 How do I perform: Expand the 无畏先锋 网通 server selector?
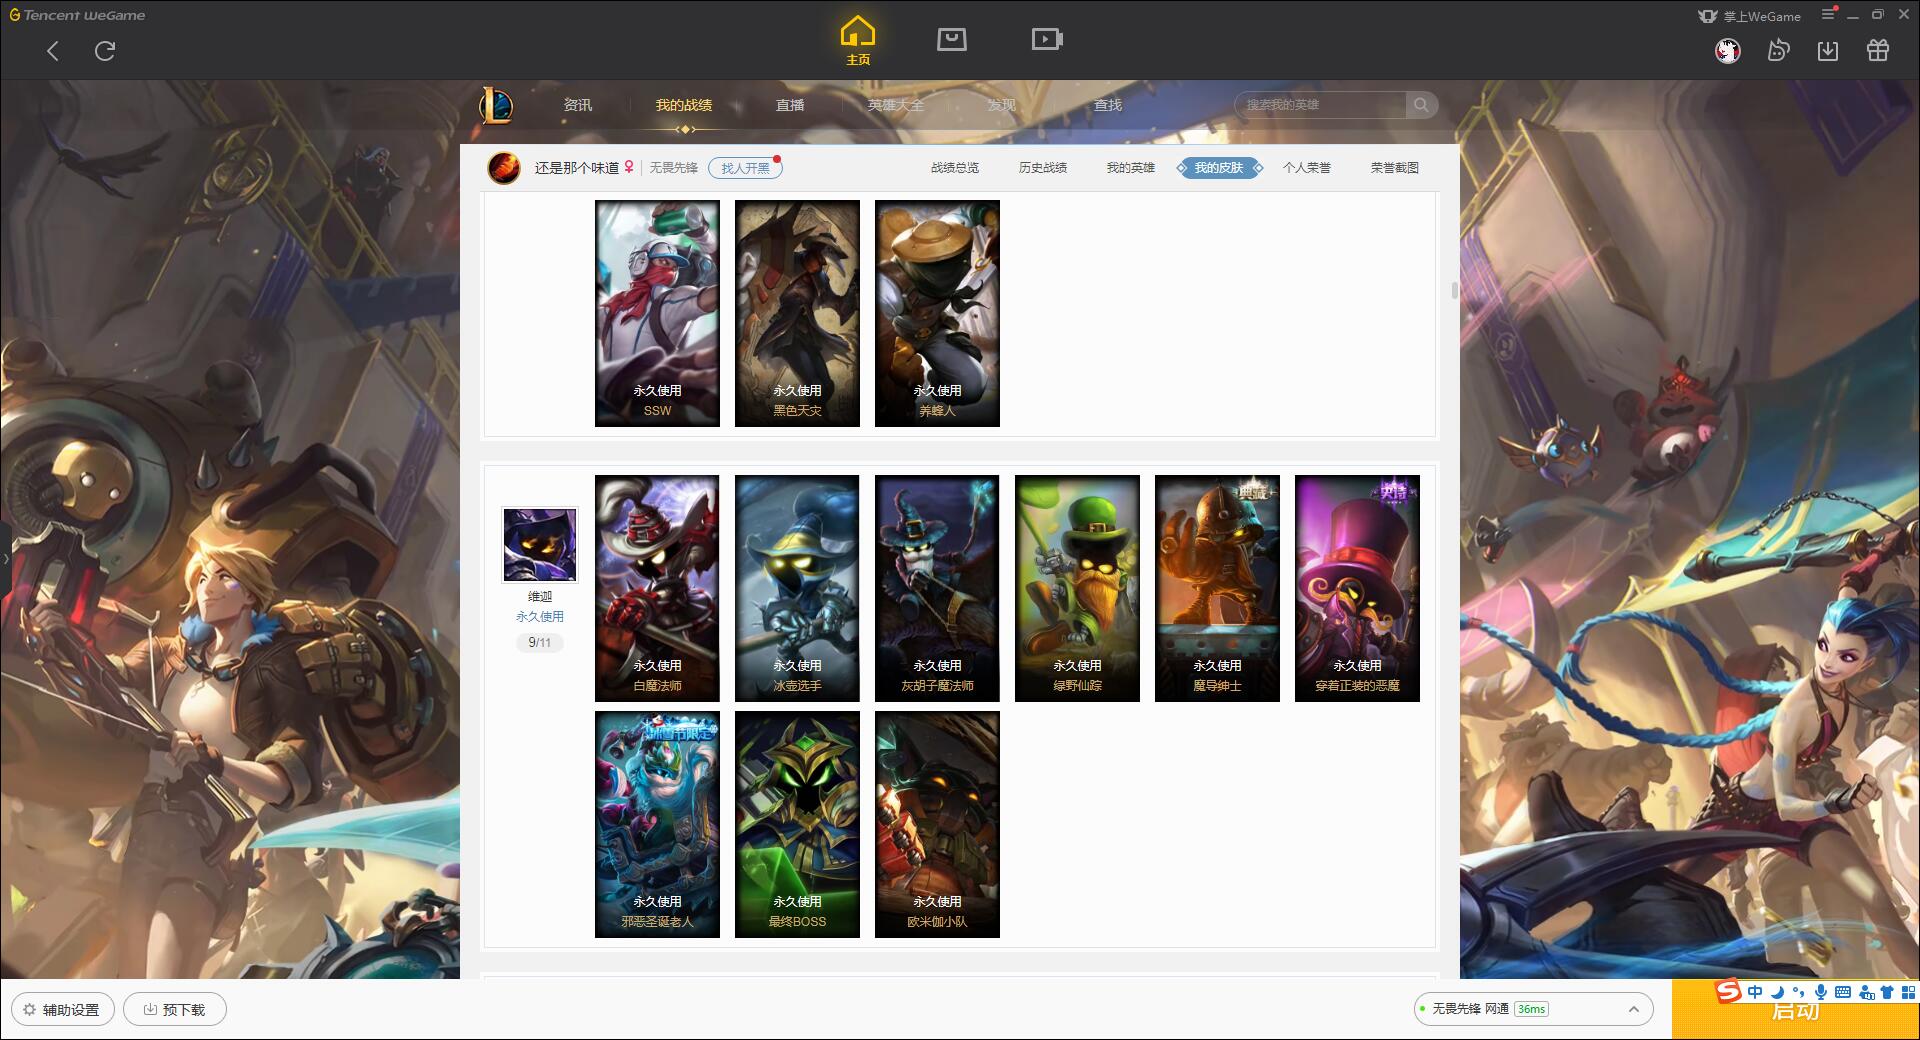tap(1532, 1009)
